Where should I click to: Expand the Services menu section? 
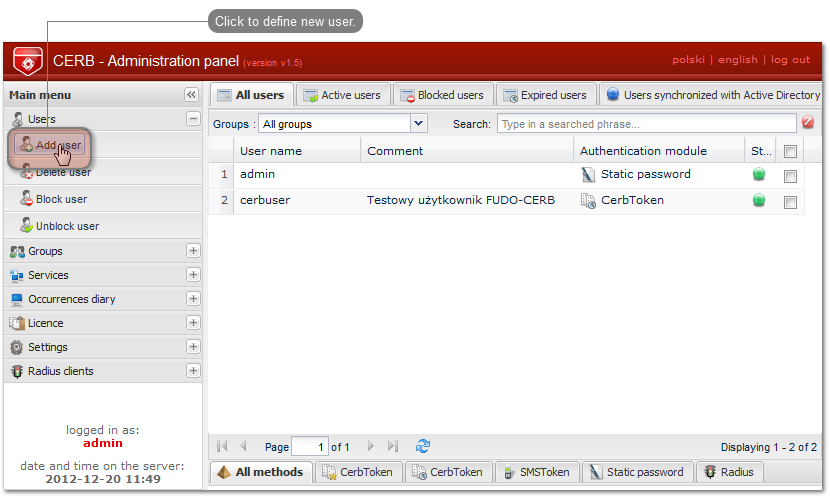pos(193,275)
